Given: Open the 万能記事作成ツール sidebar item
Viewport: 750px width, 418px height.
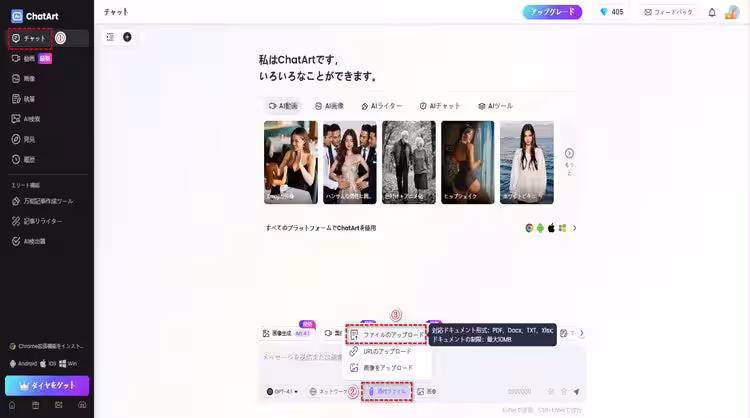Looking at the screenshot, I should pos(43,201).
